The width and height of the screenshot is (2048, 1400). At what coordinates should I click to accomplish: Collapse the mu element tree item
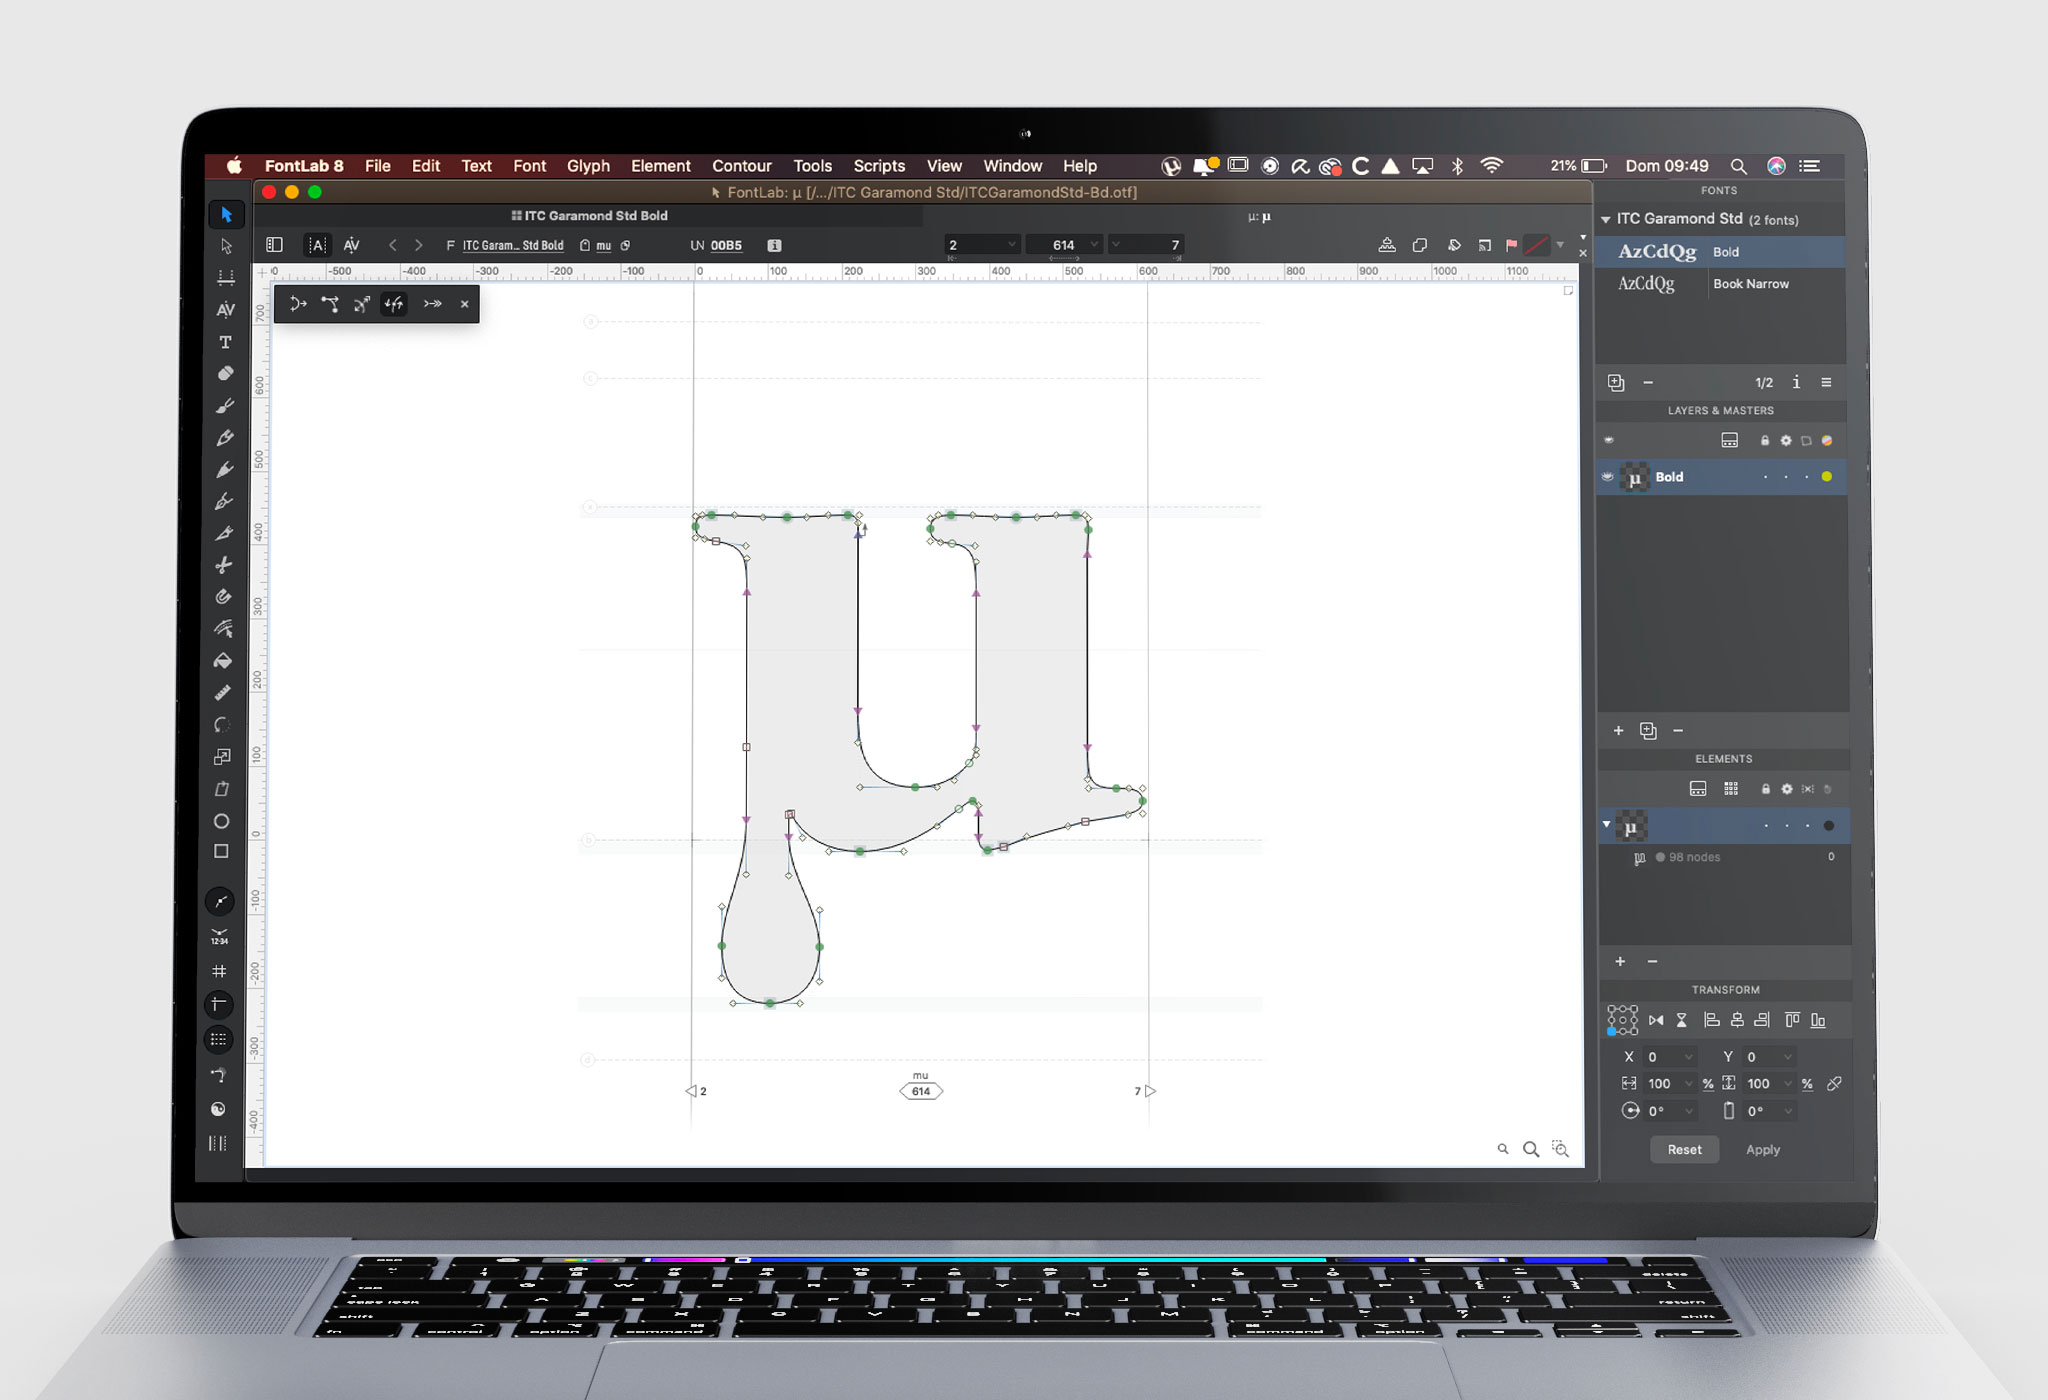(1607, 825)
